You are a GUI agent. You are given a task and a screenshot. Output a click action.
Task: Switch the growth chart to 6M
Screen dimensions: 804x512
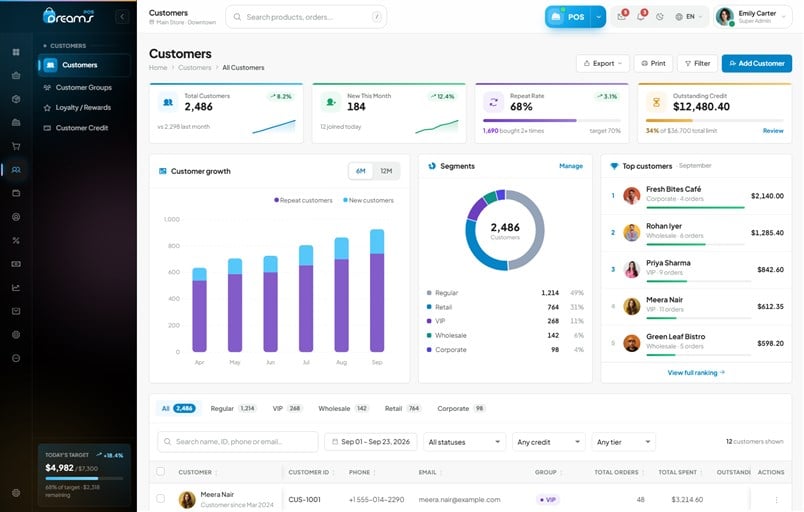361,171
